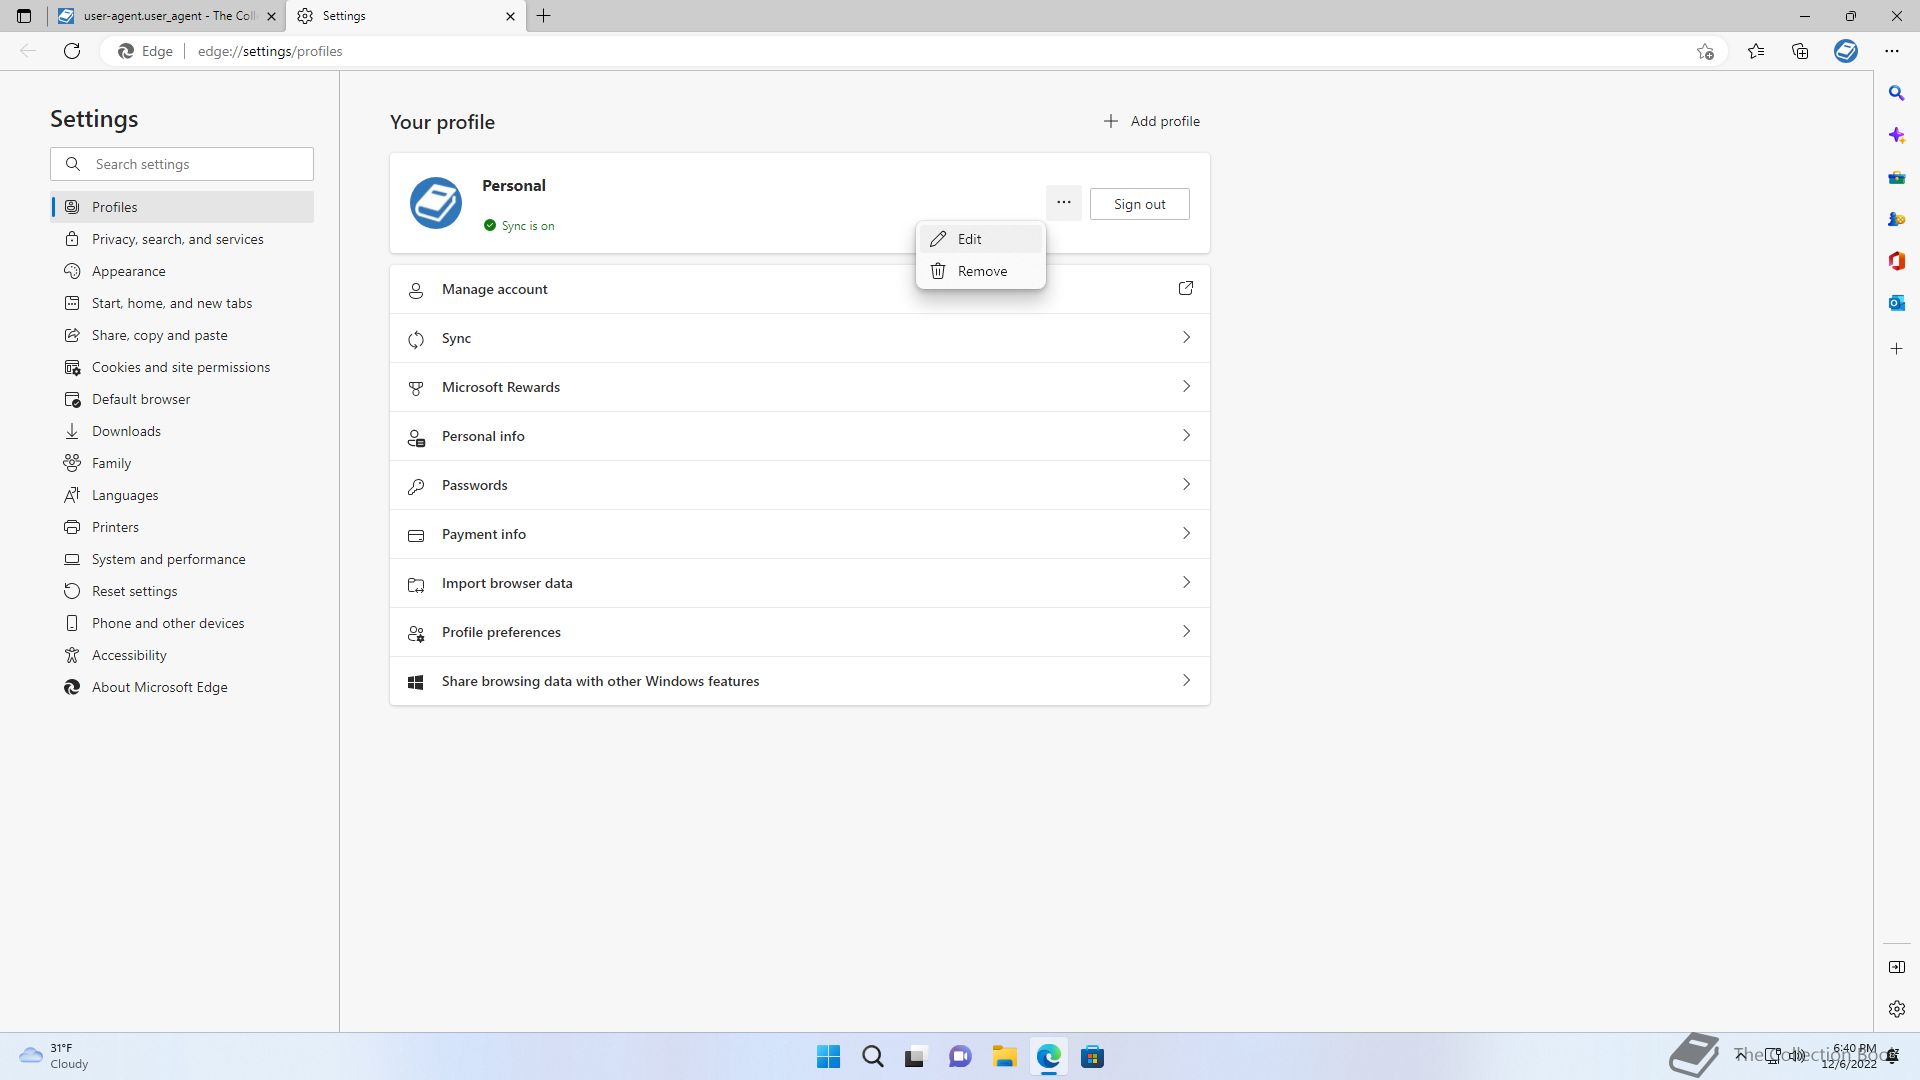The width and height of the screenshot is (1920, 1080).
Task: Open Appearance settings
Action: [x=182, y=271]
